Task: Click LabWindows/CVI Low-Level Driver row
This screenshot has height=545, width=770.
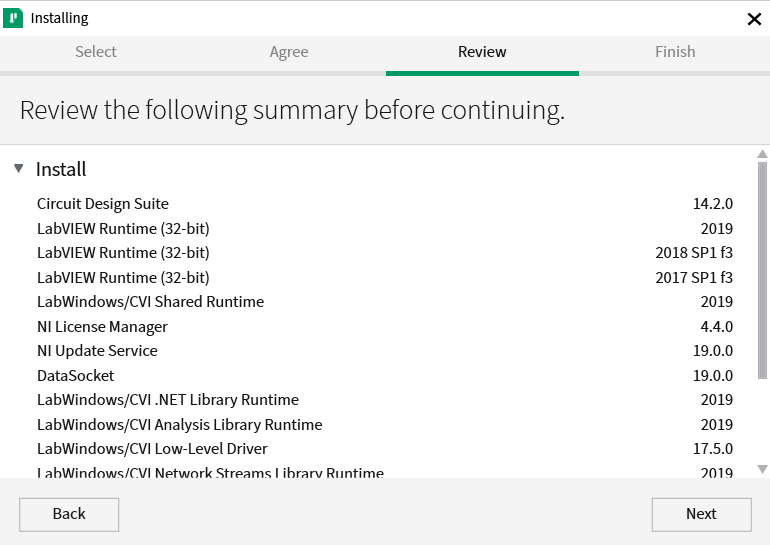Action: click(x=385, y=449)
